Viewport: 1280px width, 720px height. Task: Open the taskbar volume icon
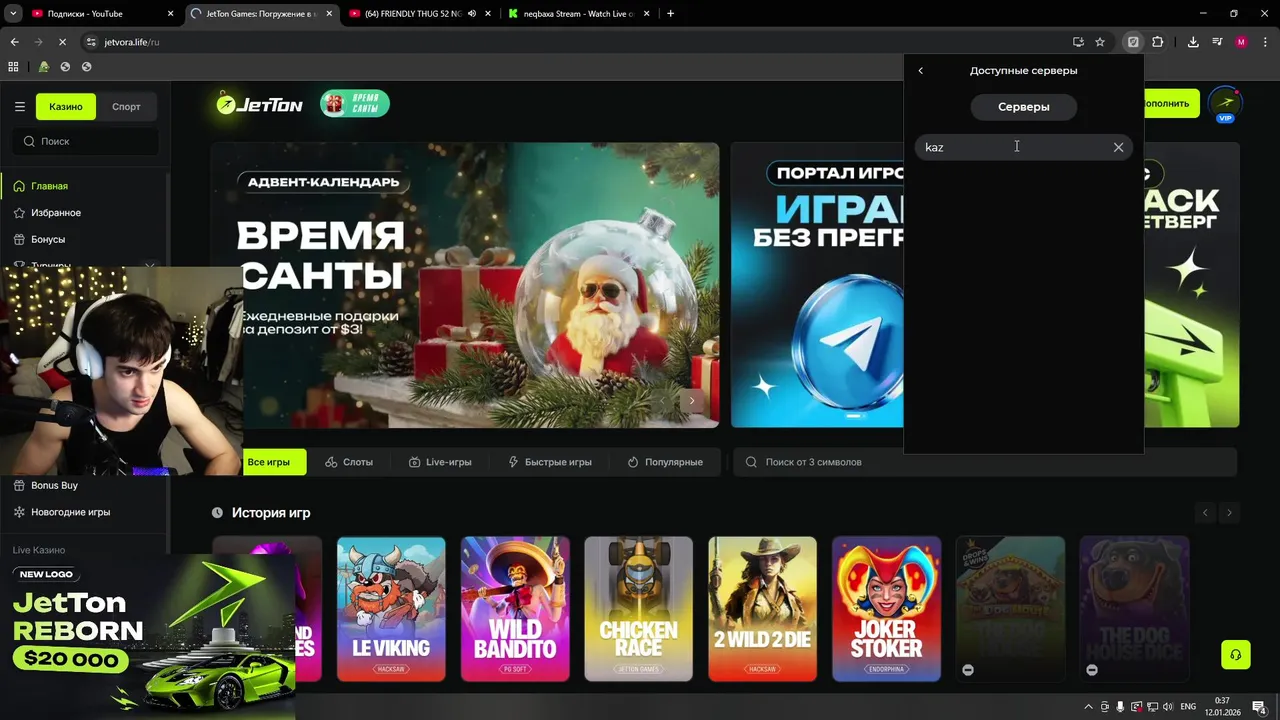[x=1166, y=707]
